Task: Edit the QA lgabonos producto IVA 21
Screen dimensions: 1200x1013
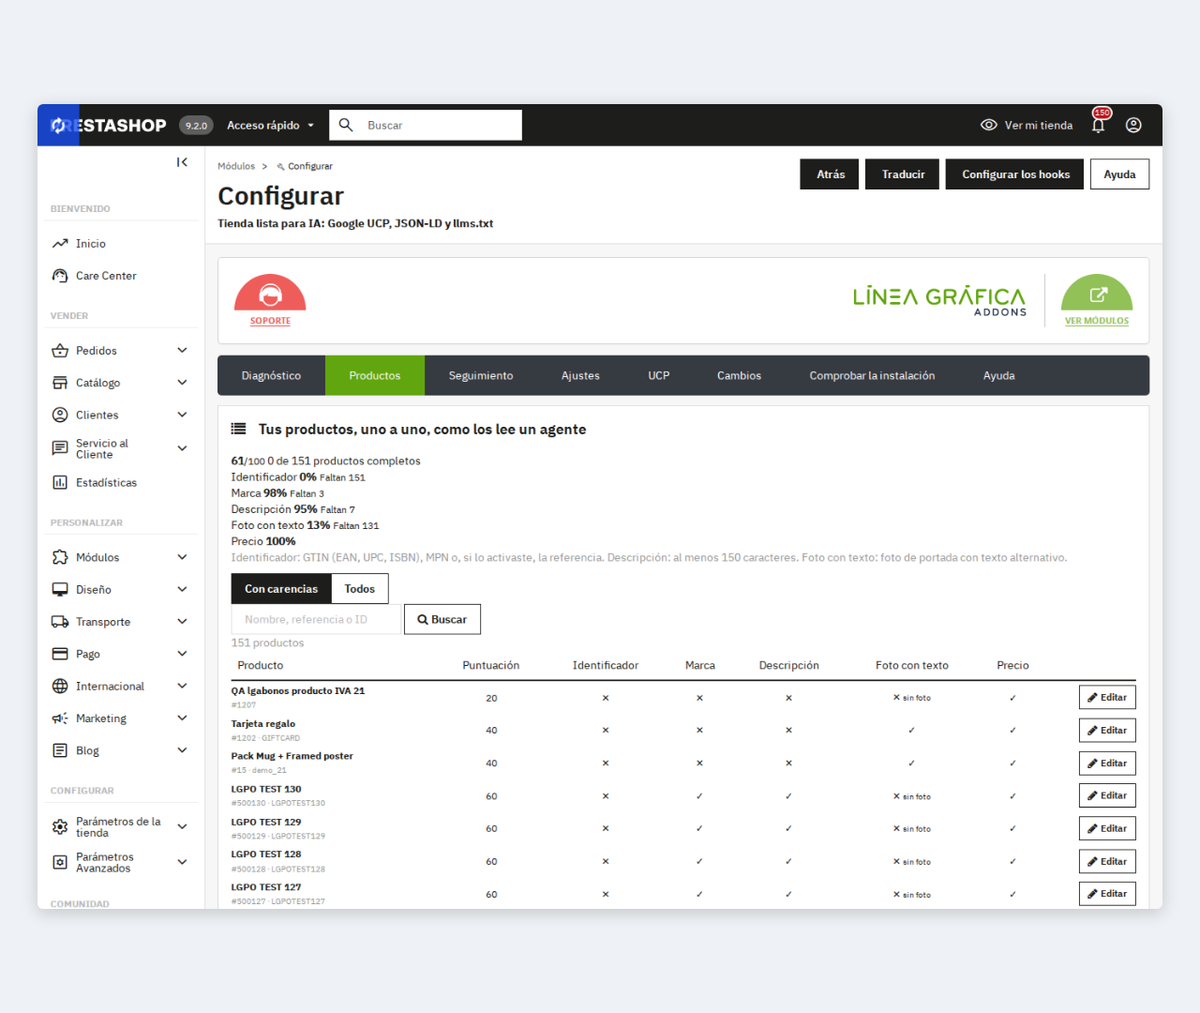Action: click(1107, 697)
